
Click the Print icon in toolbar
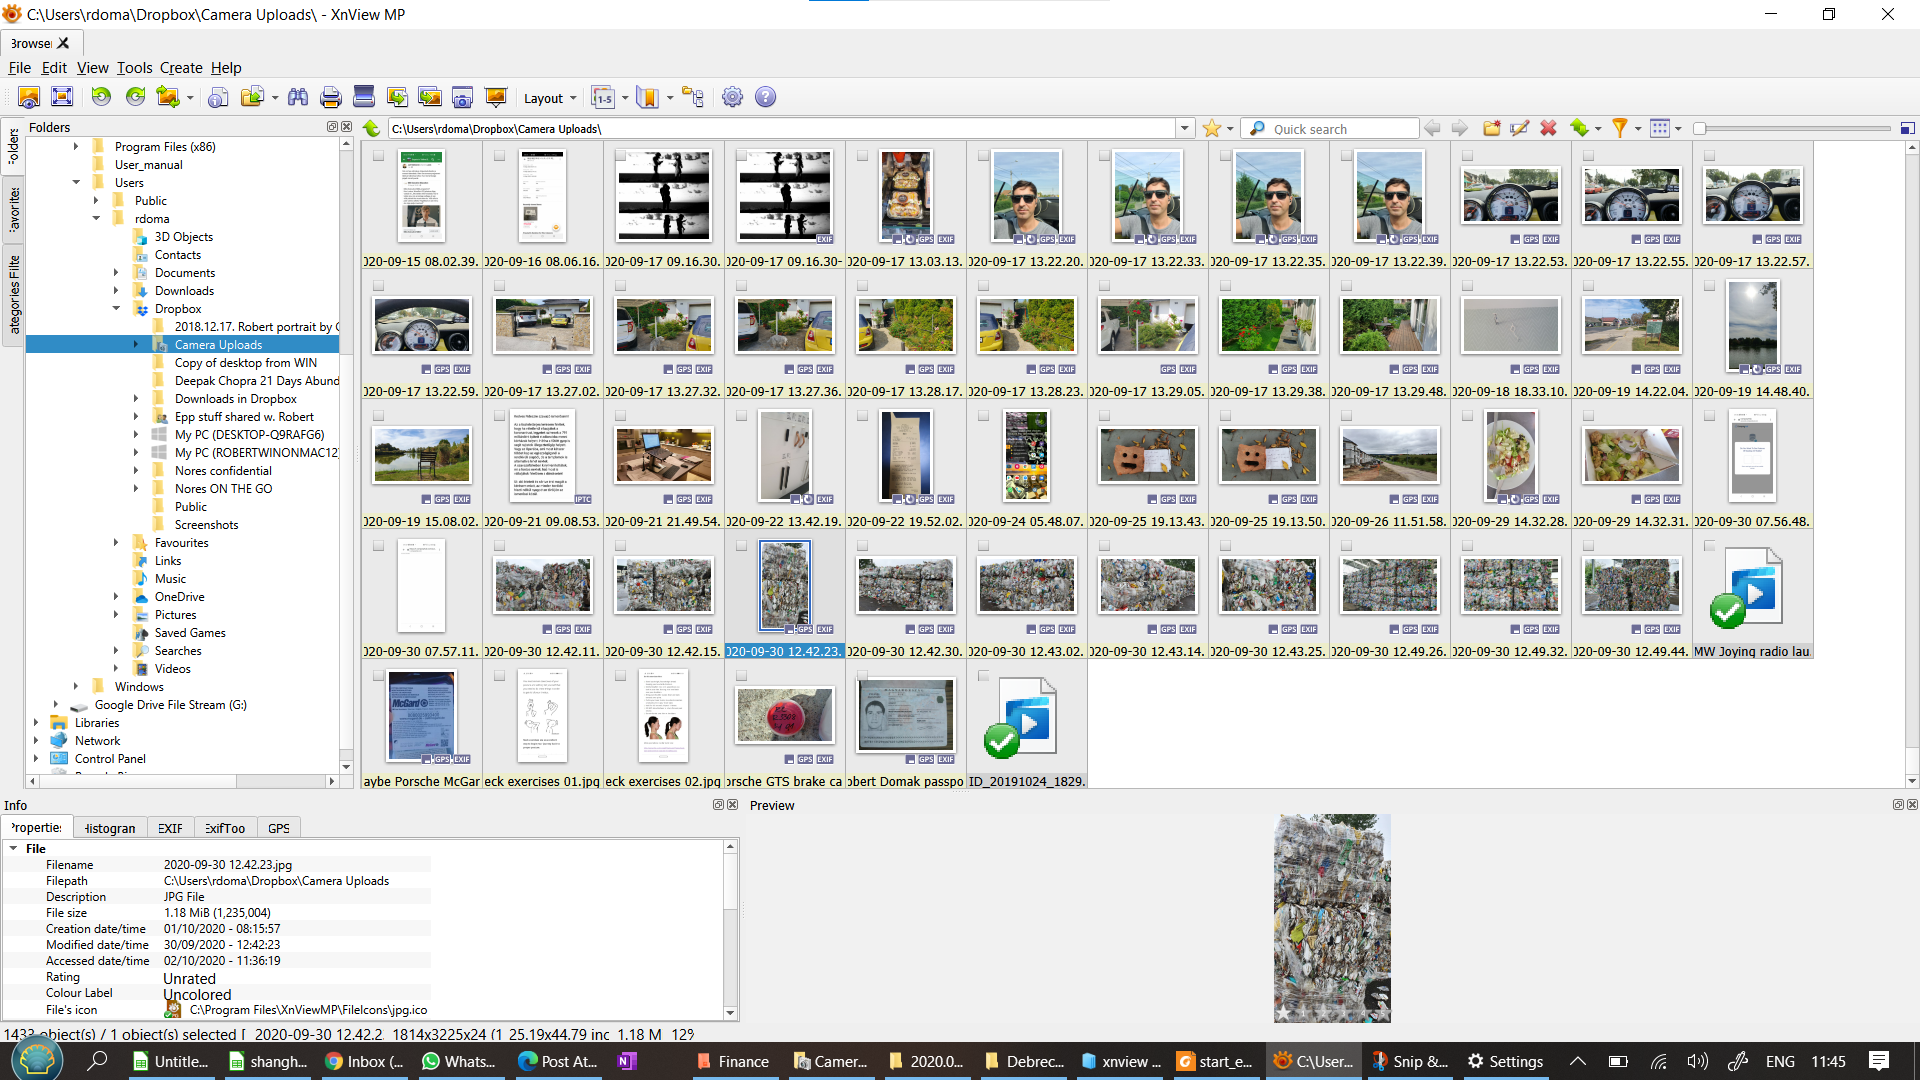pyautogui.click(x=331, y=97)
